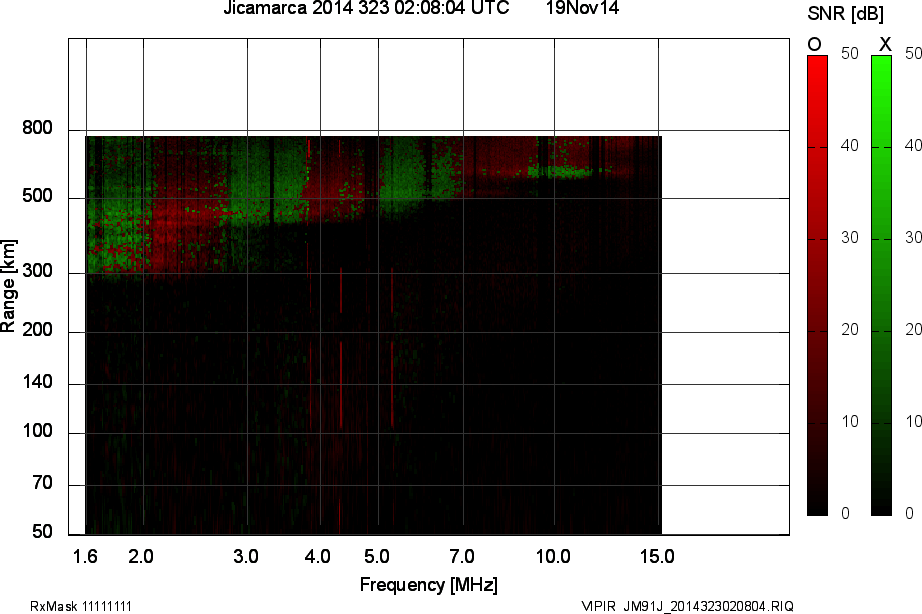Click the 40 dB label on the O color bar
The height and width of the screenshot is (614, 922).
(850, 146)
